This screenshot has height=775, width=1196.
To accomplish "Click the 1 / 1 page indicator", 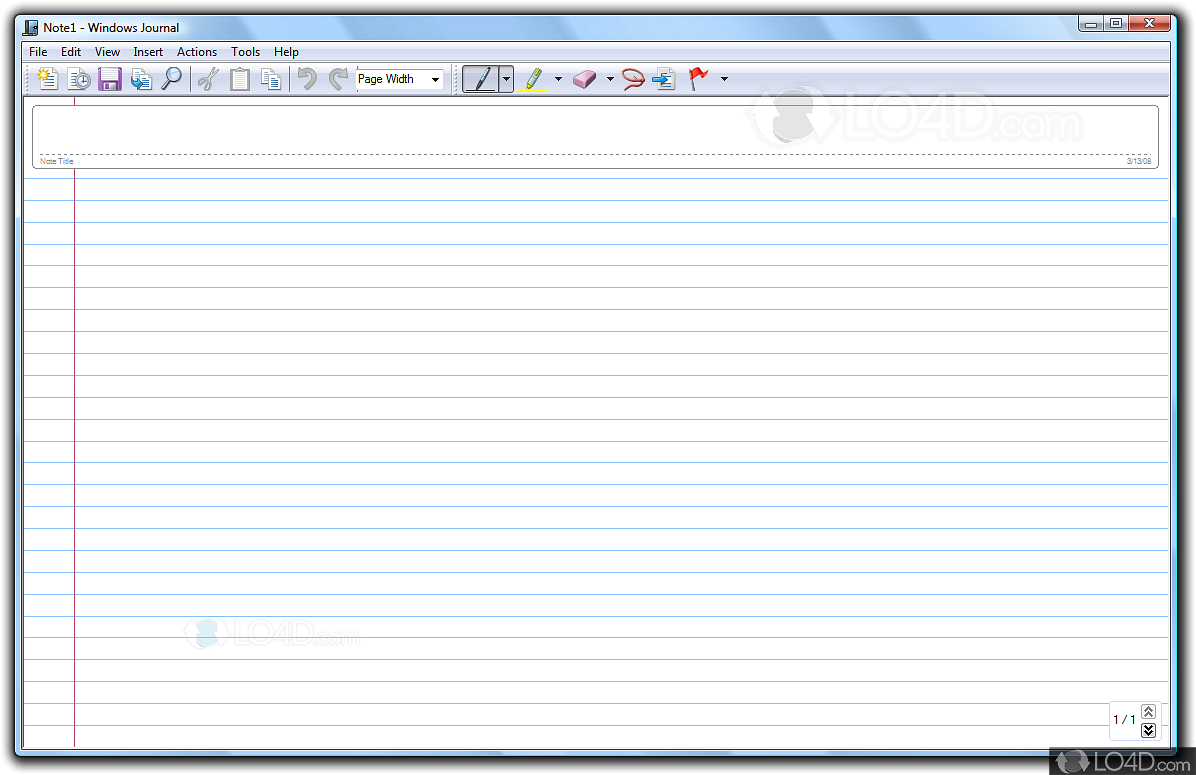I will point(1124,719).
